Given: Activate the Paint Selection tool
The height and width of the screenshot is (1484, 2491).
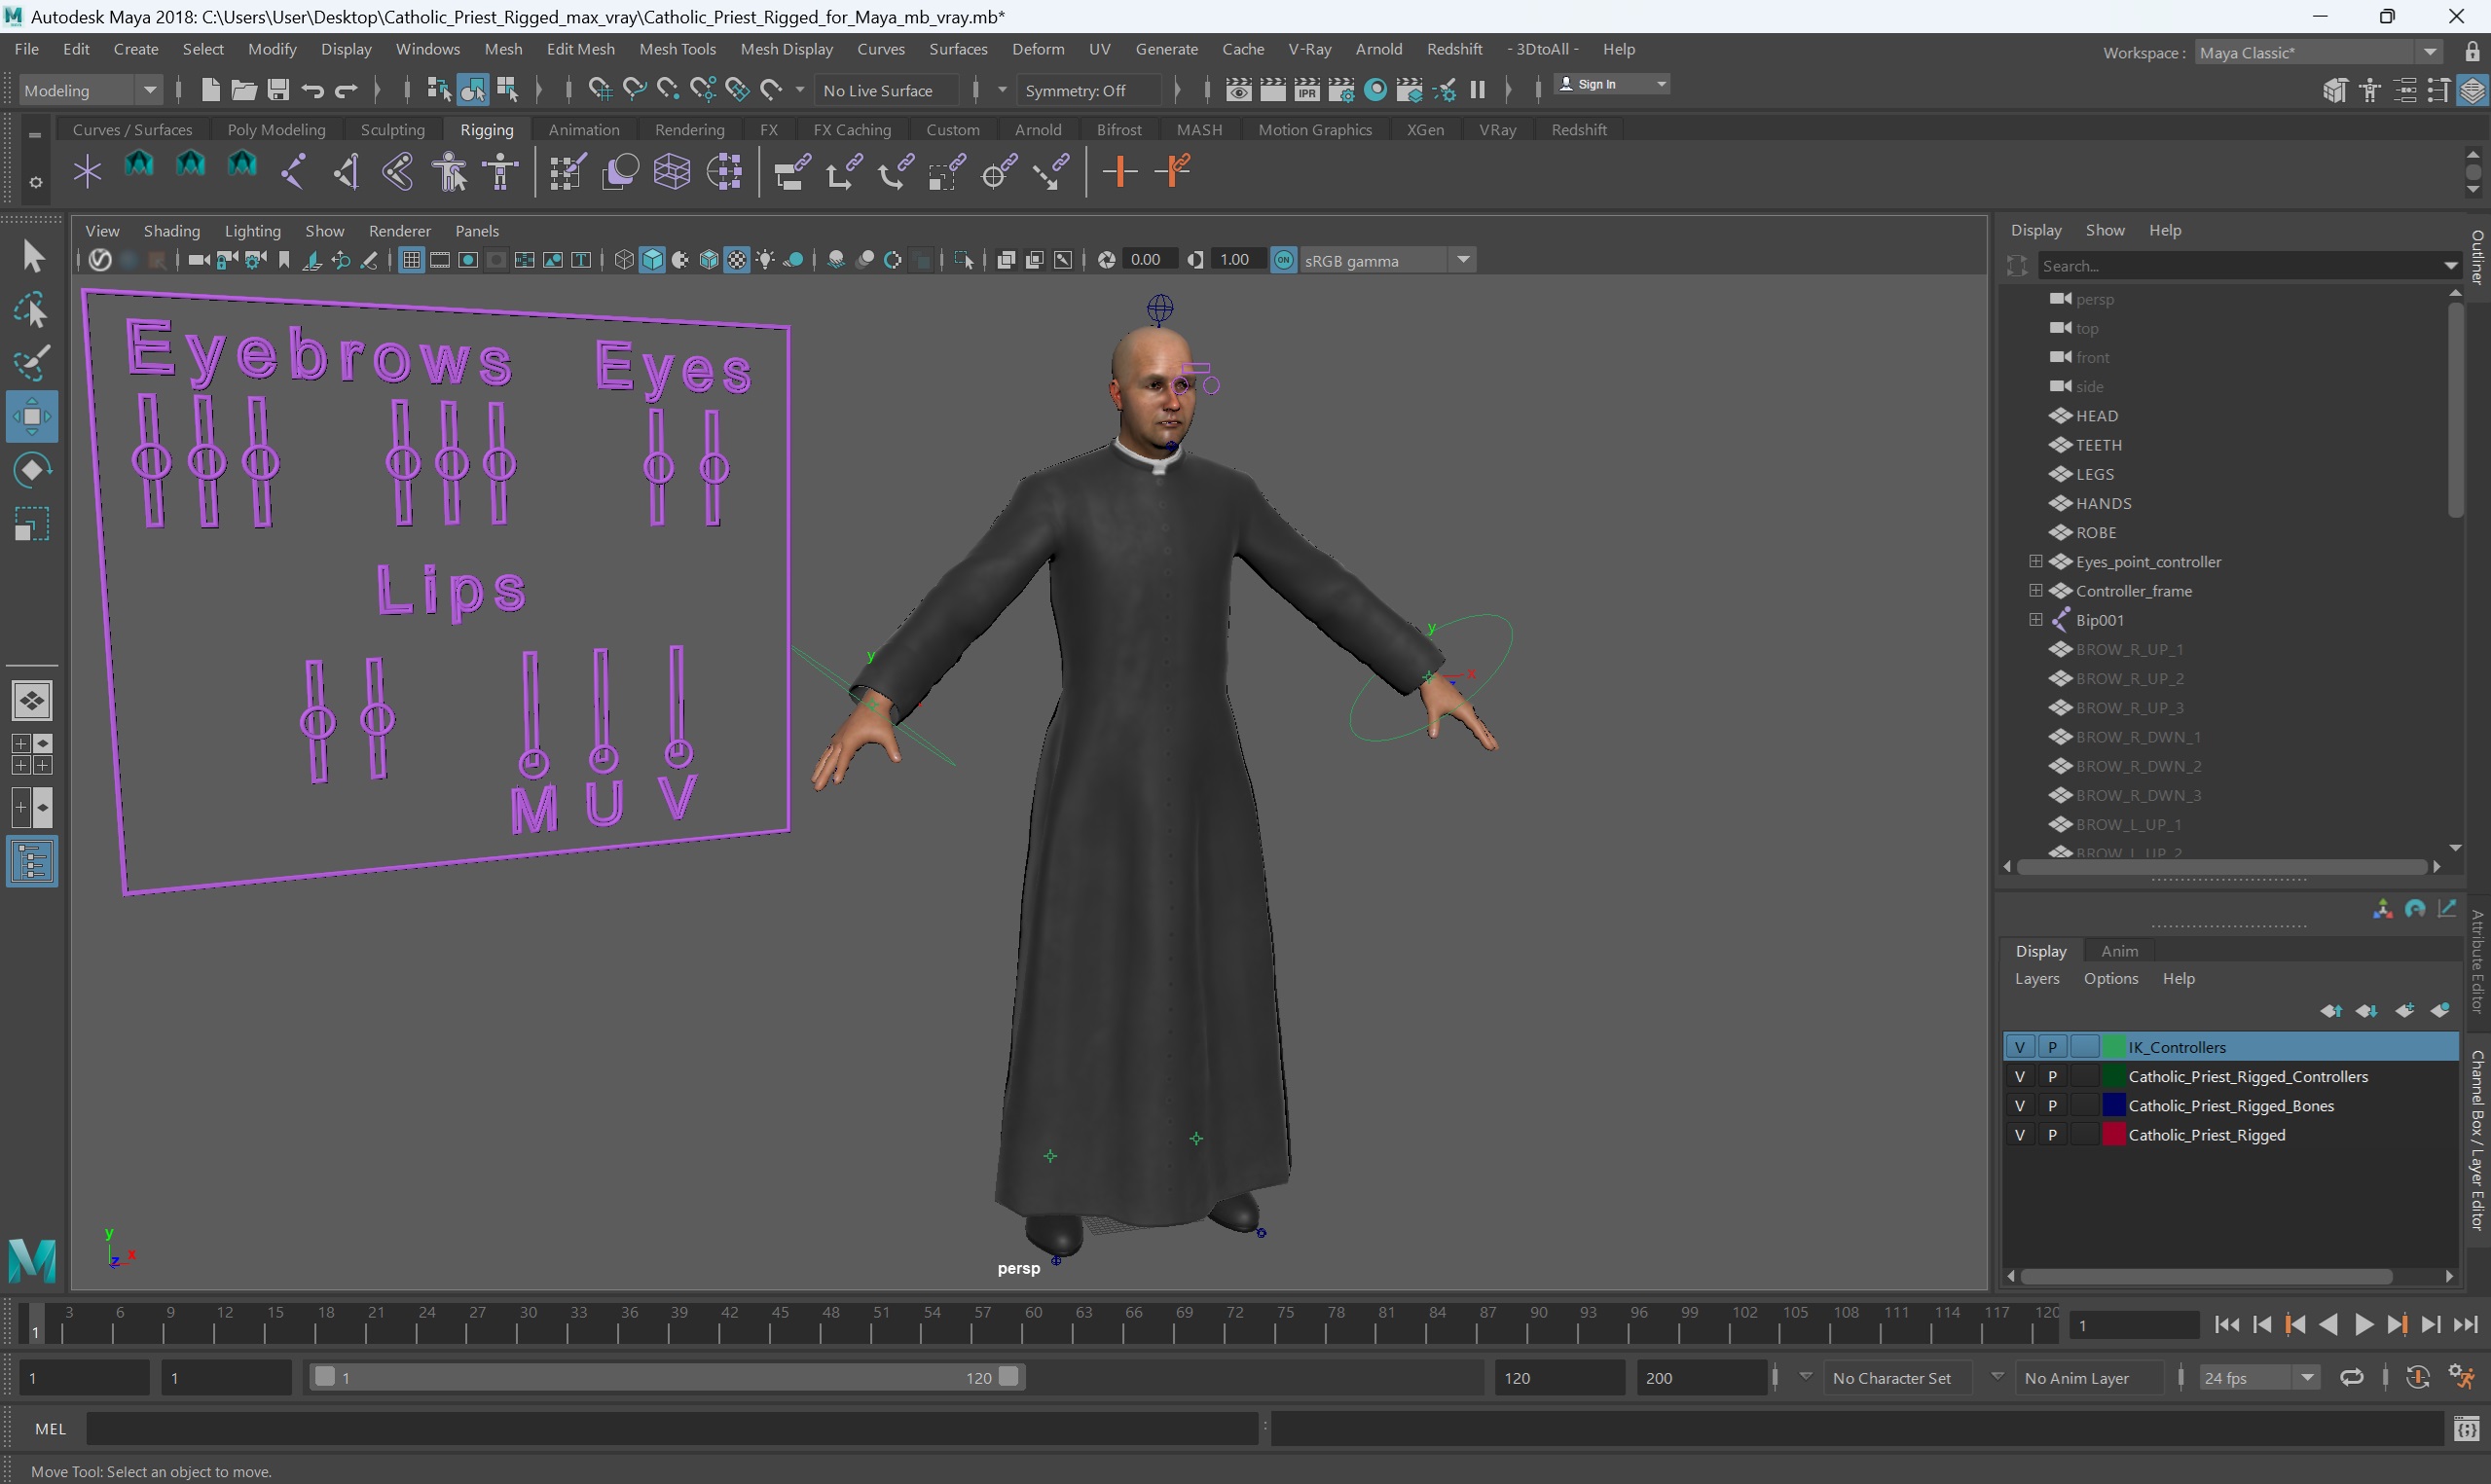Looking at the screenshot, I should [32, 363].
